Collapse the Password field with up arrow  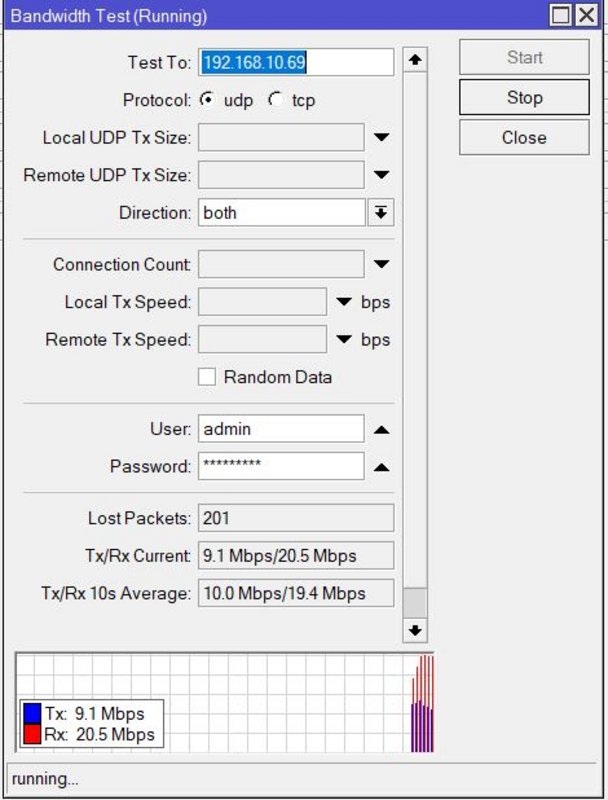pos(382,467)
